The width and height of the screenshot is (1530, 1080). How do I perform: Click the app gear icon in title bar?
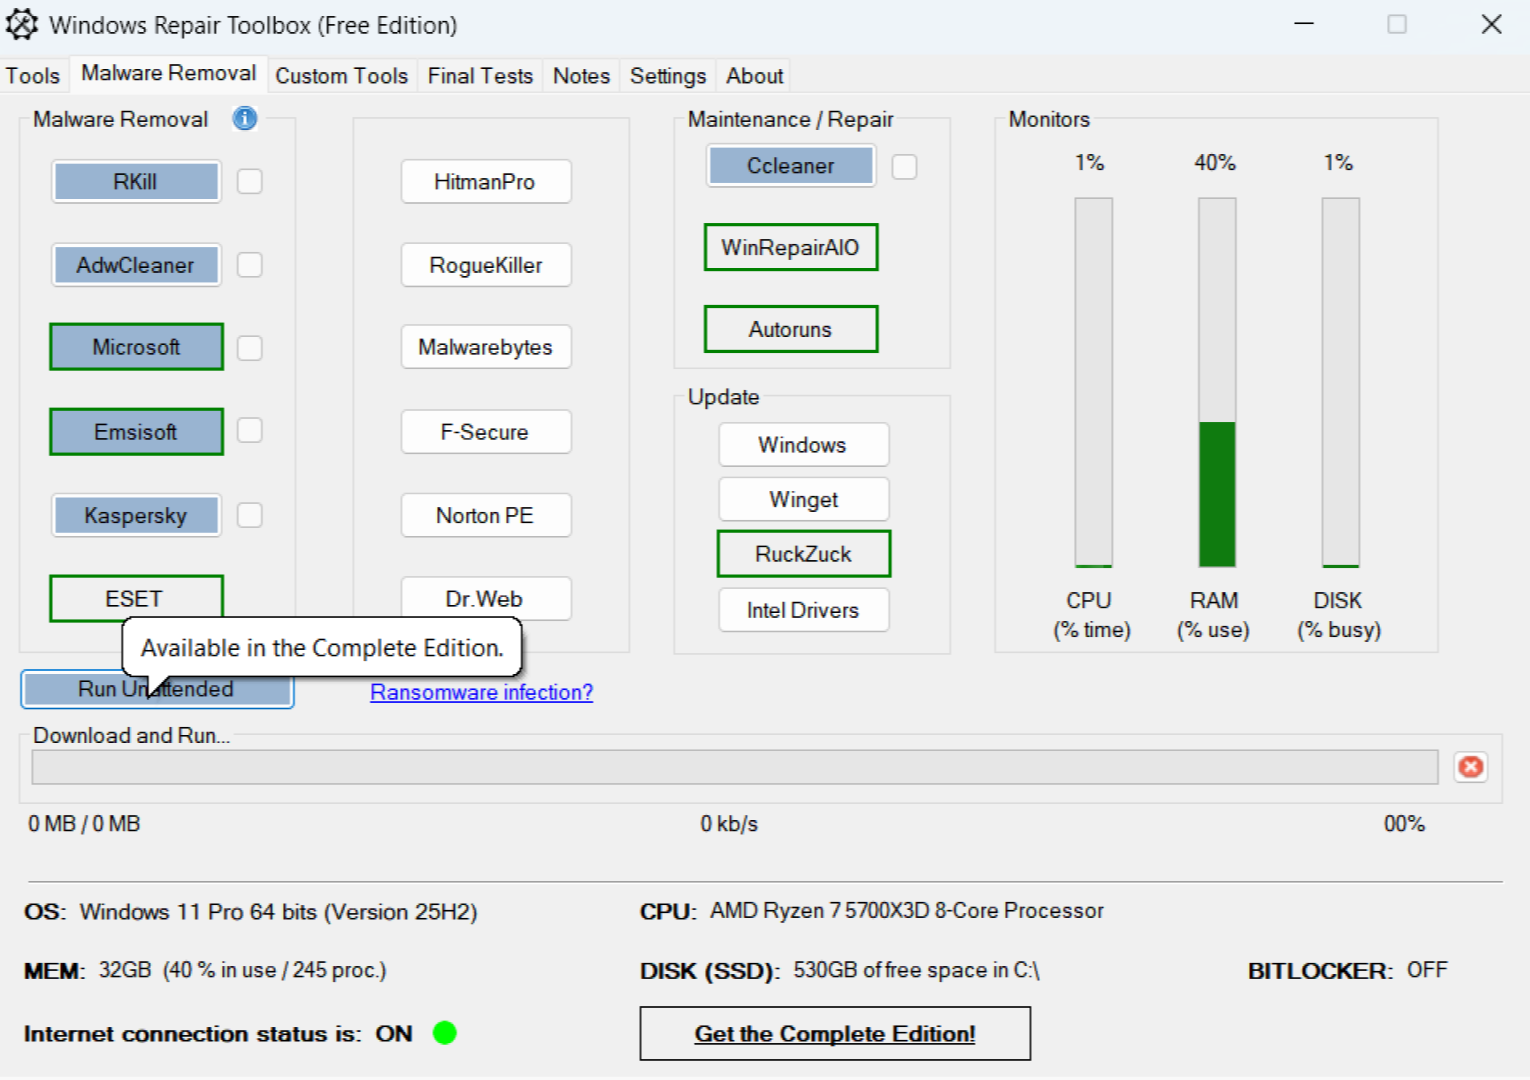coord(22,24)
